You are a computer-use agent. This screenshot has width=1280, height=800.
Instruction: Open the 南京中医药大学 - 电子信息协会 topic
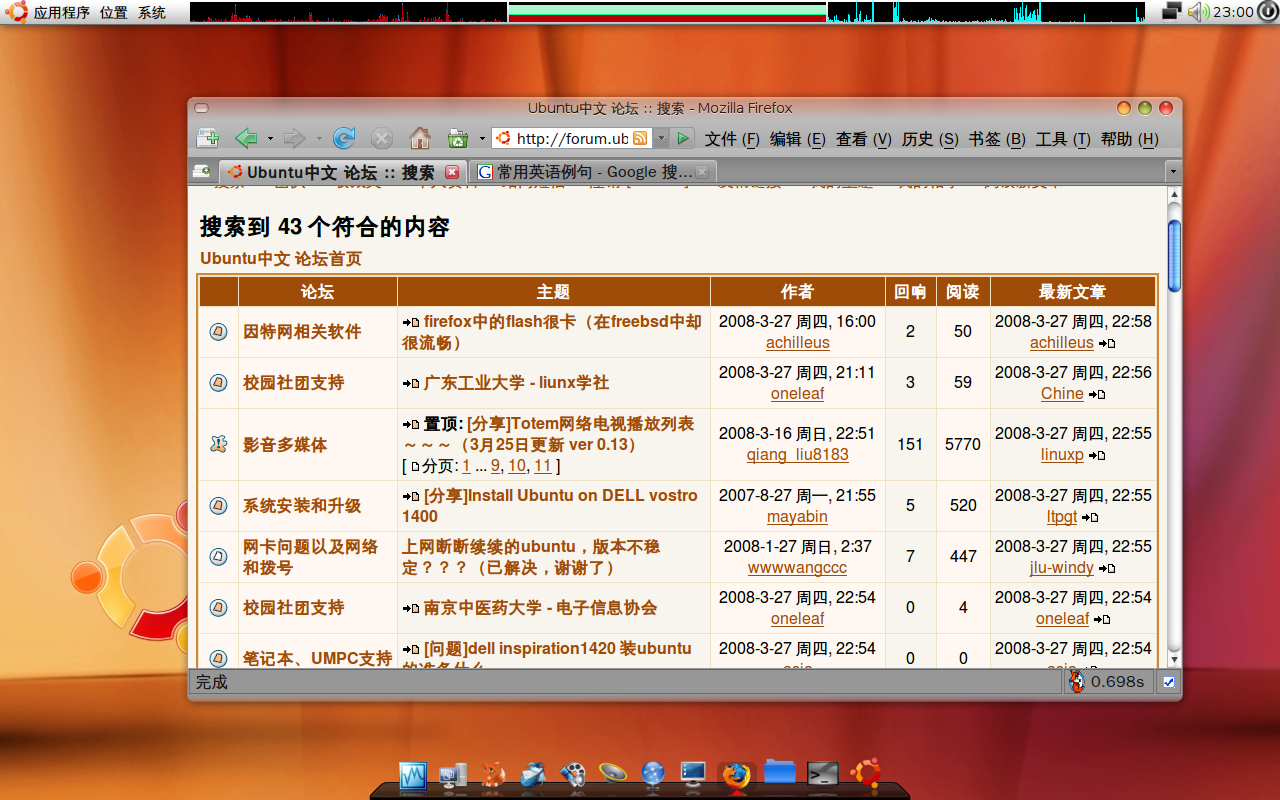pos(540,608)
